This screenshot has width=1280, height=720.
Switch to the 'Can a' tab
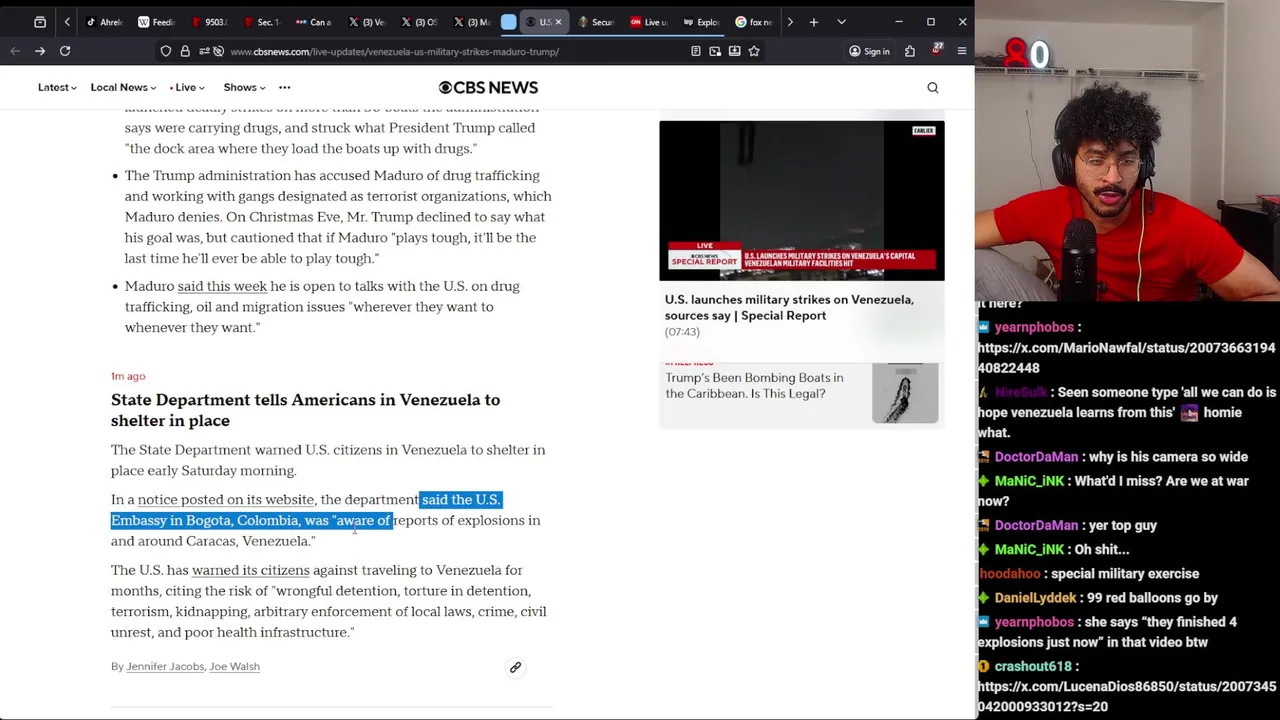coord(314,22)
